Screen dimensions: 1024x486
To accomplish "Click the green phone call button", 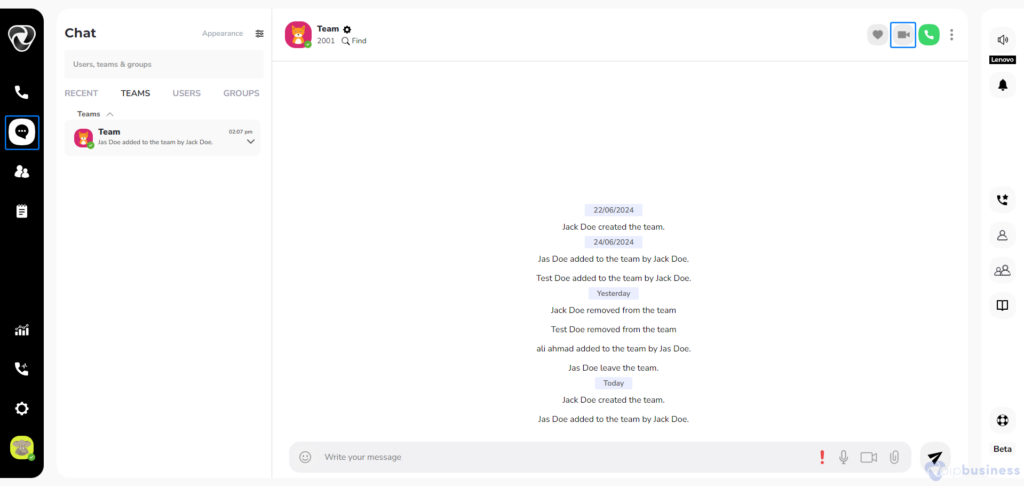I will point(929,35).
